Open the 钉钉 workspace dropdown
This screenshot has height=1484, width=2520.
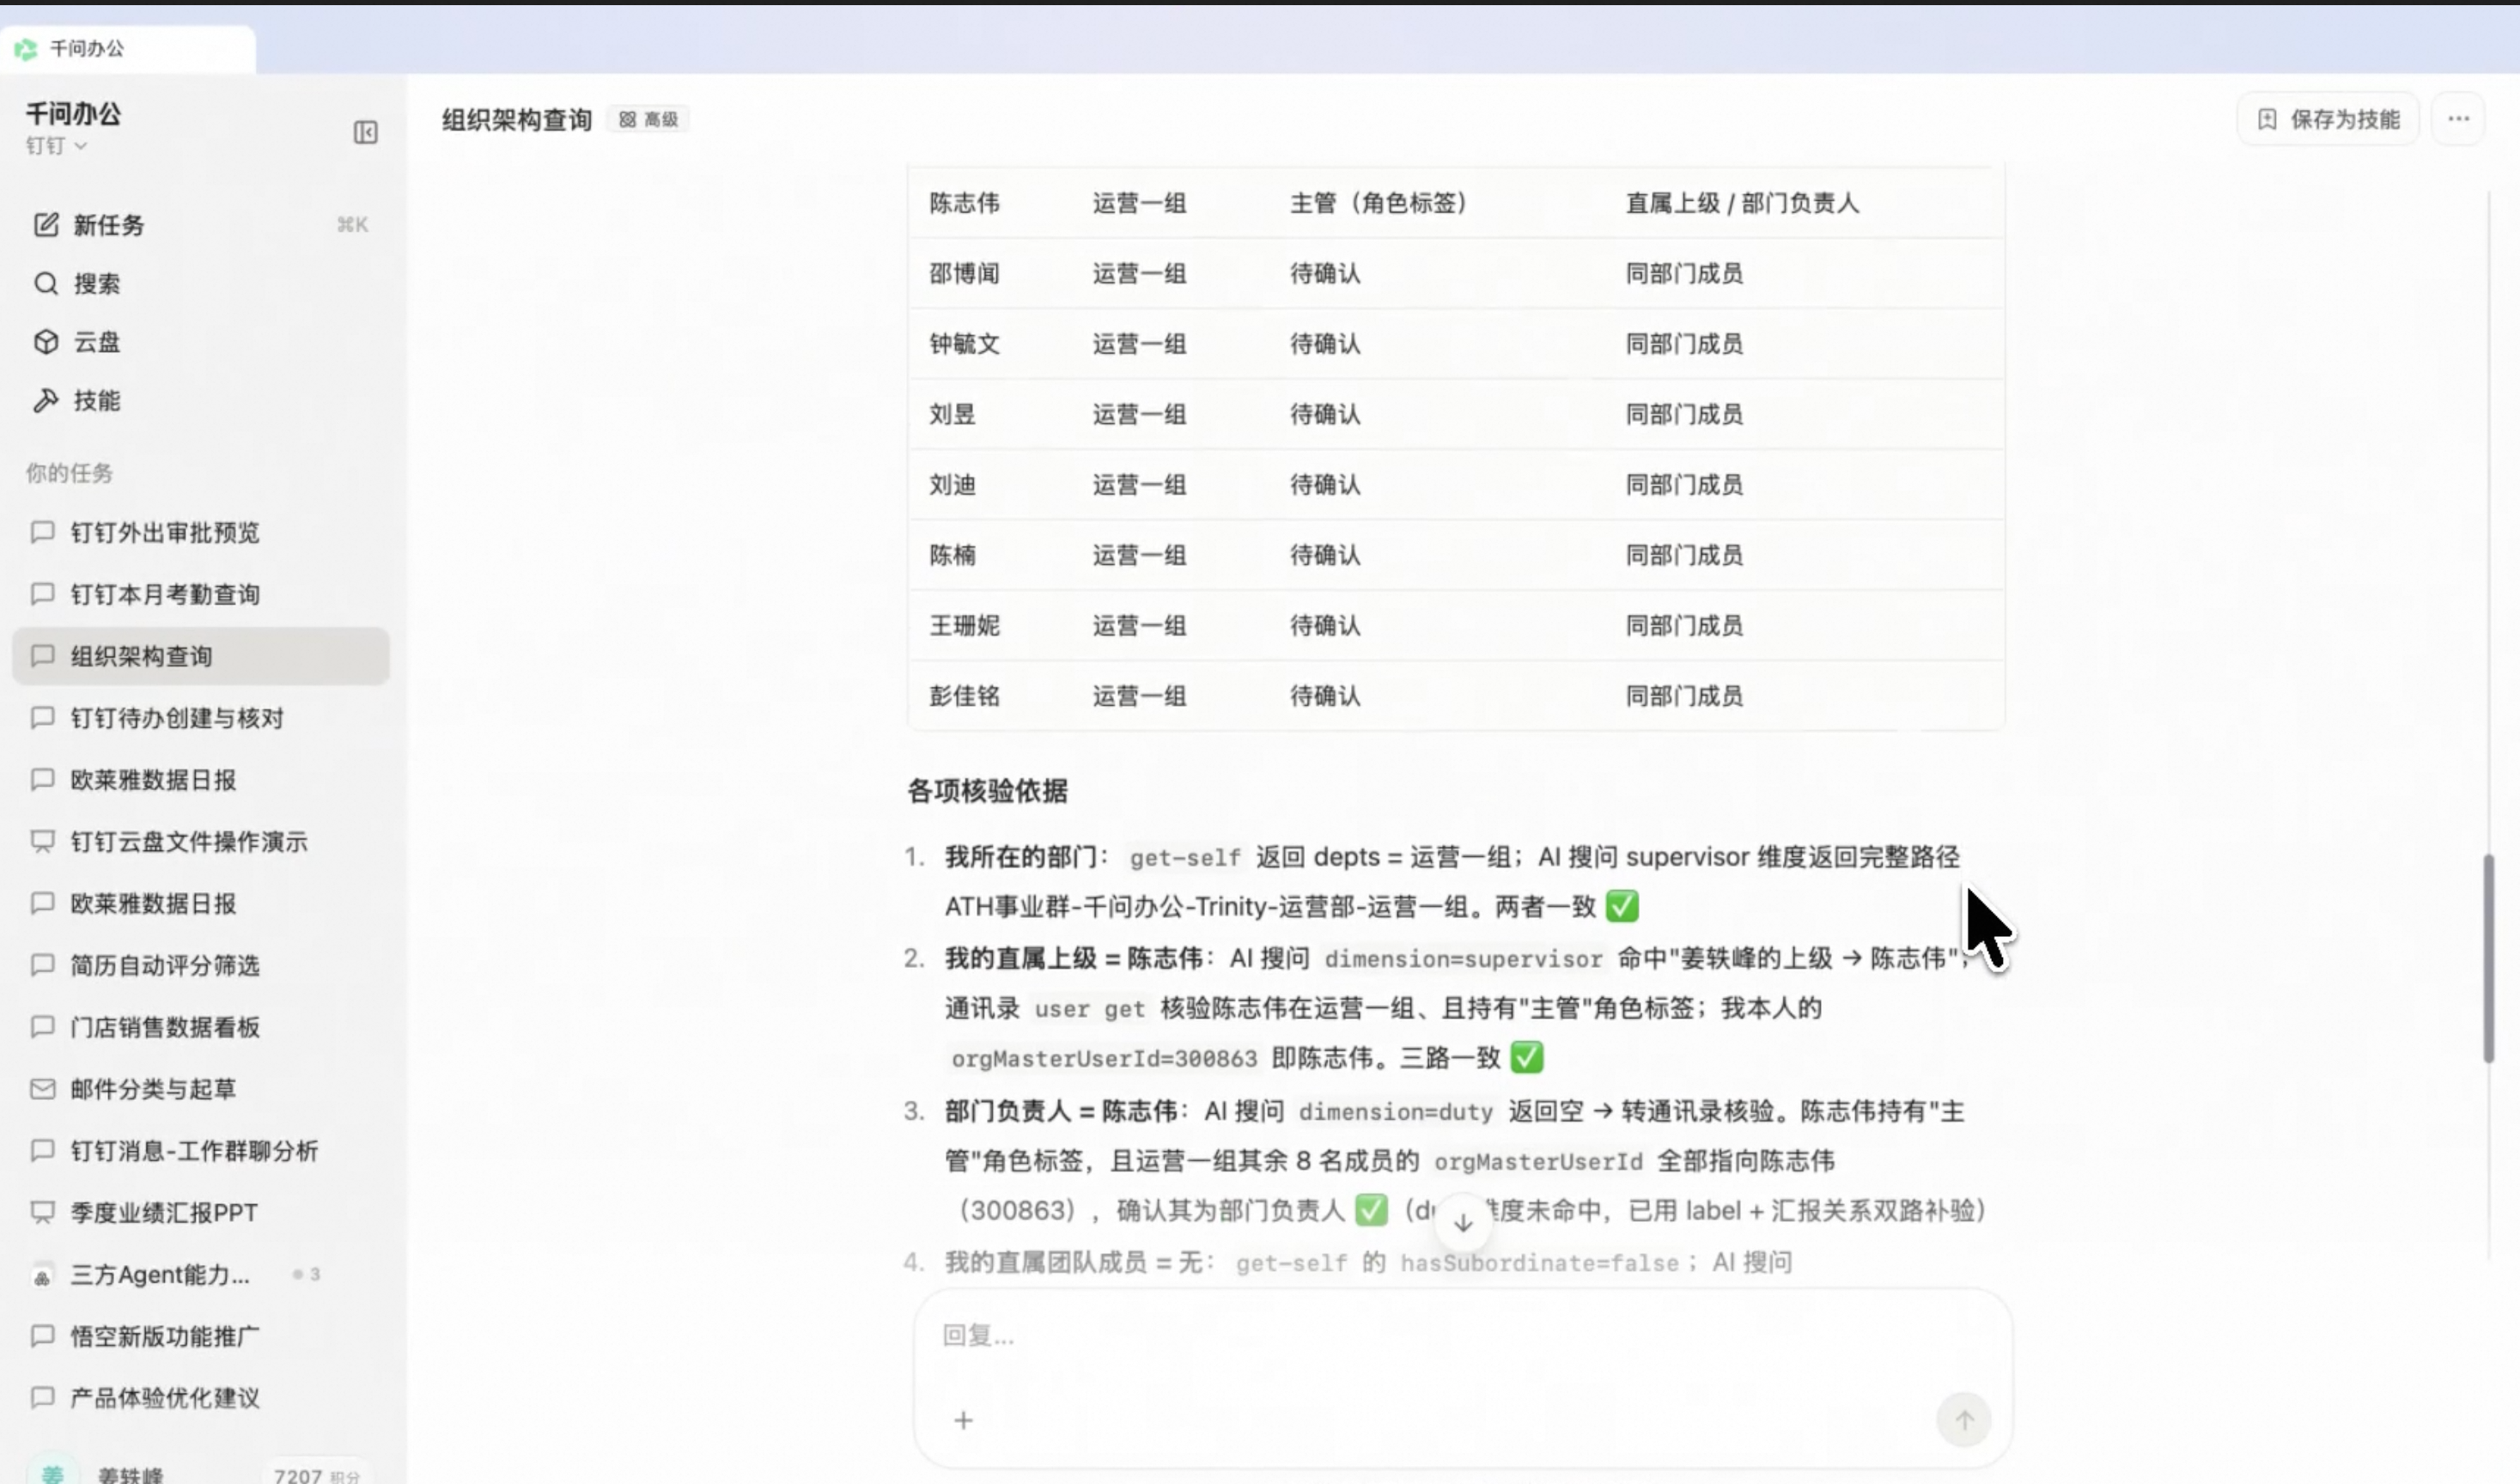click(56, 146)
